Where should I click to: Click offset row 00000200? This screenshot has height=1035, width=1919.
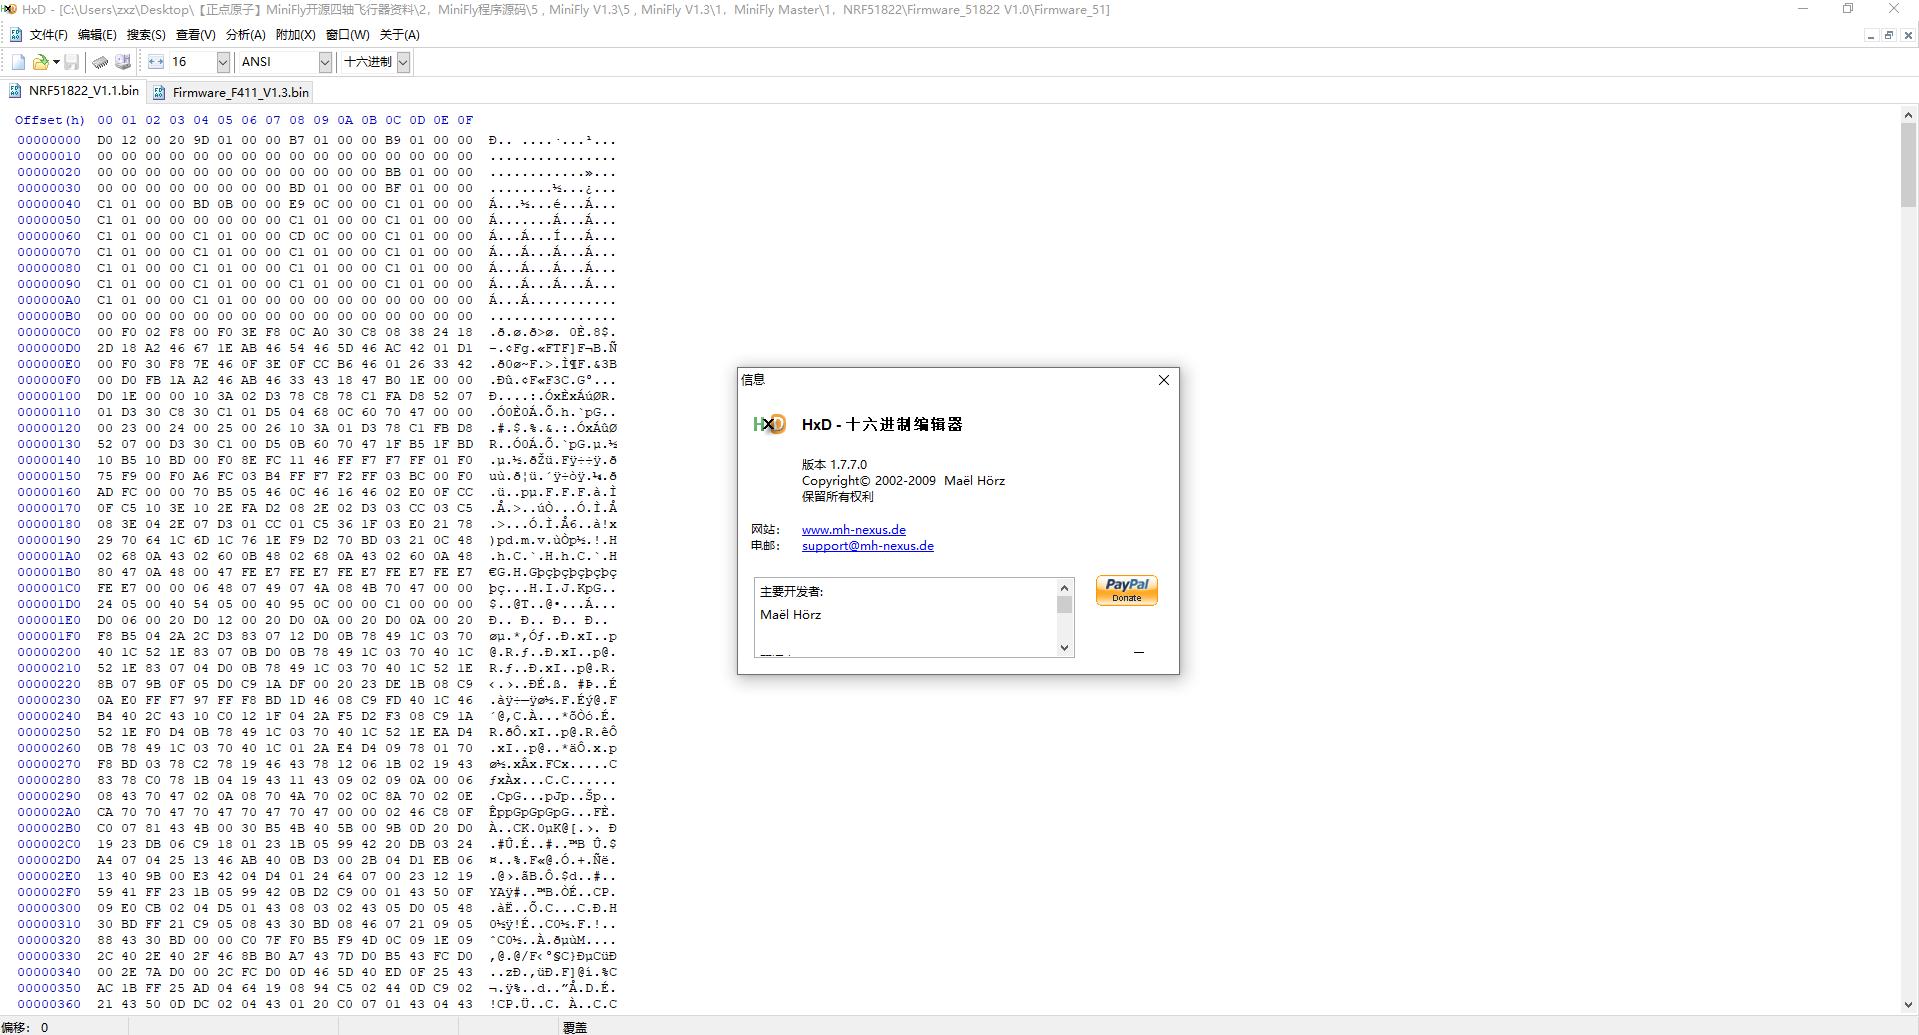(49, 652)
